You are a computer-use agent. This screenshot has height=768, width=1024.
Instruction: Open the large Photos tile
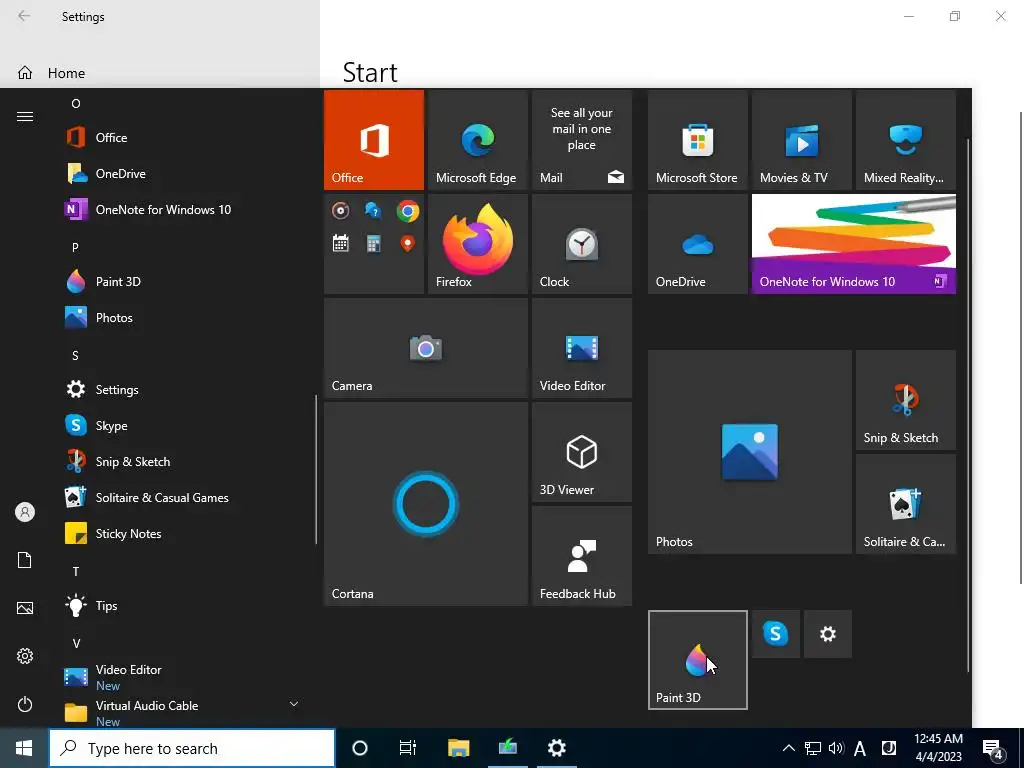(750, 452)
